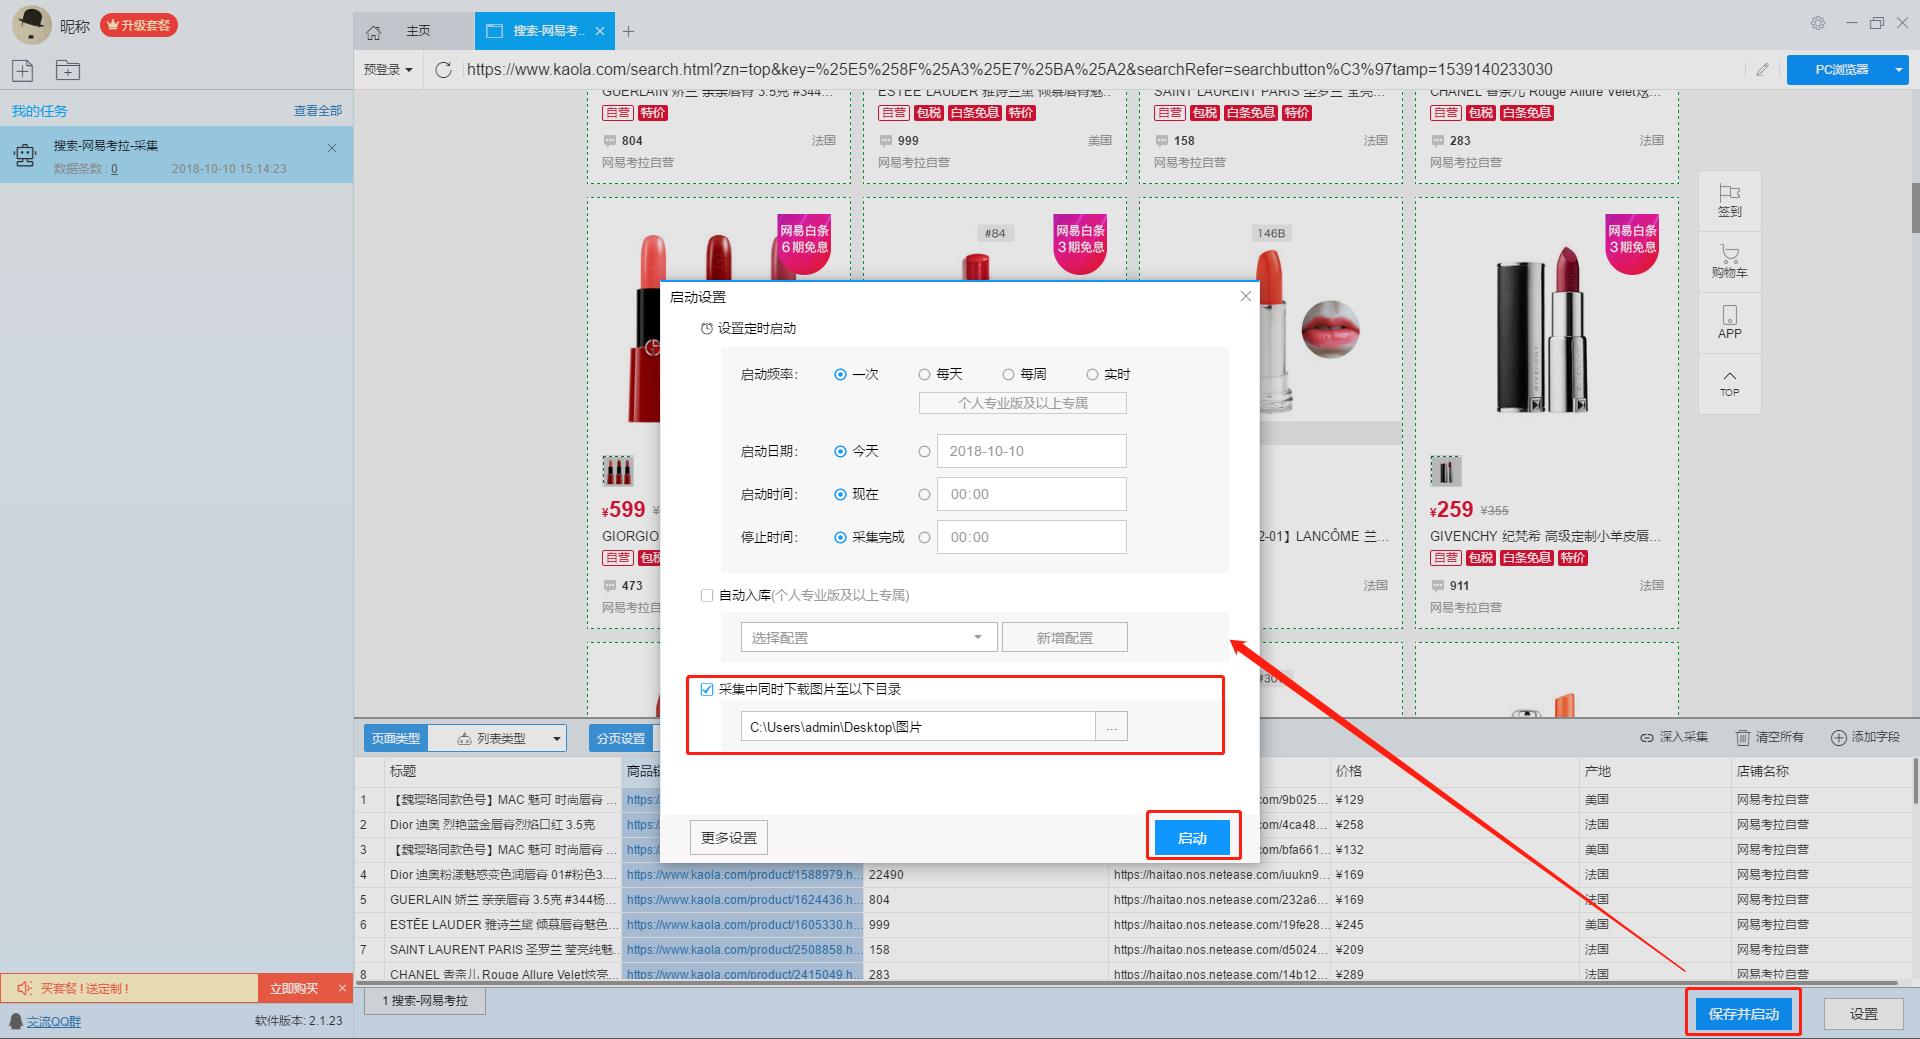Image resolution: width=1920 pixels, height=1039 pixels.
Task: Click 查看全部 link
Action: pyautogui.click(x=318, y=110)
